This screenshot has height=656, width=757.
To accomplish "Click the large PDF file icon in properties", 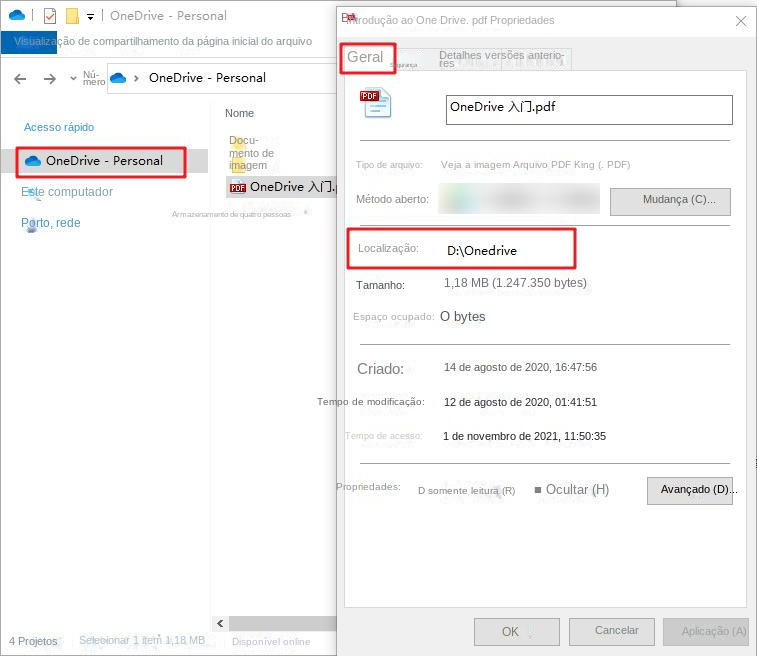I will pos(376,103).
